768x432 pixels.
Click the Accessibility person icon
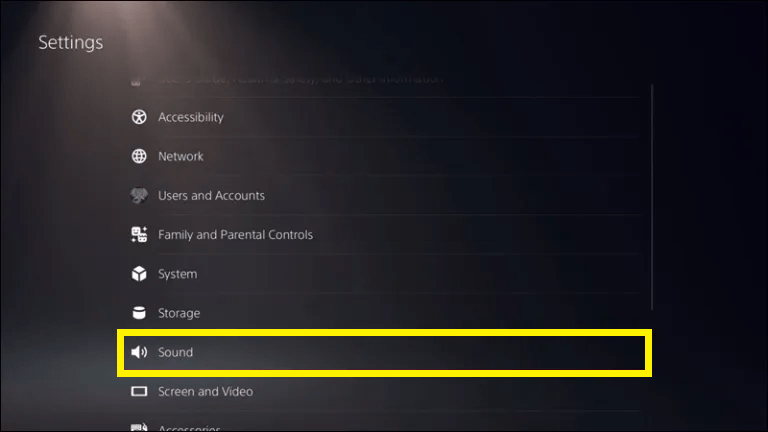tap(139, 117)
